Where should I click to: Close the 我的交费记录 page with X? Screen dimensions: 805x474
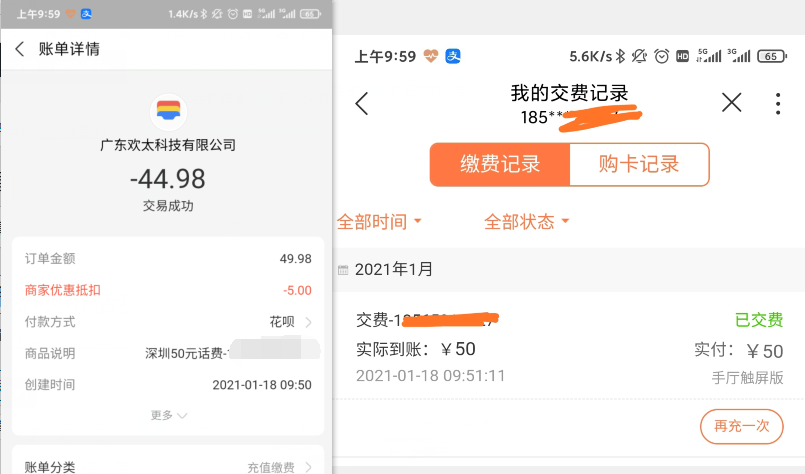[x=732, y=102]
